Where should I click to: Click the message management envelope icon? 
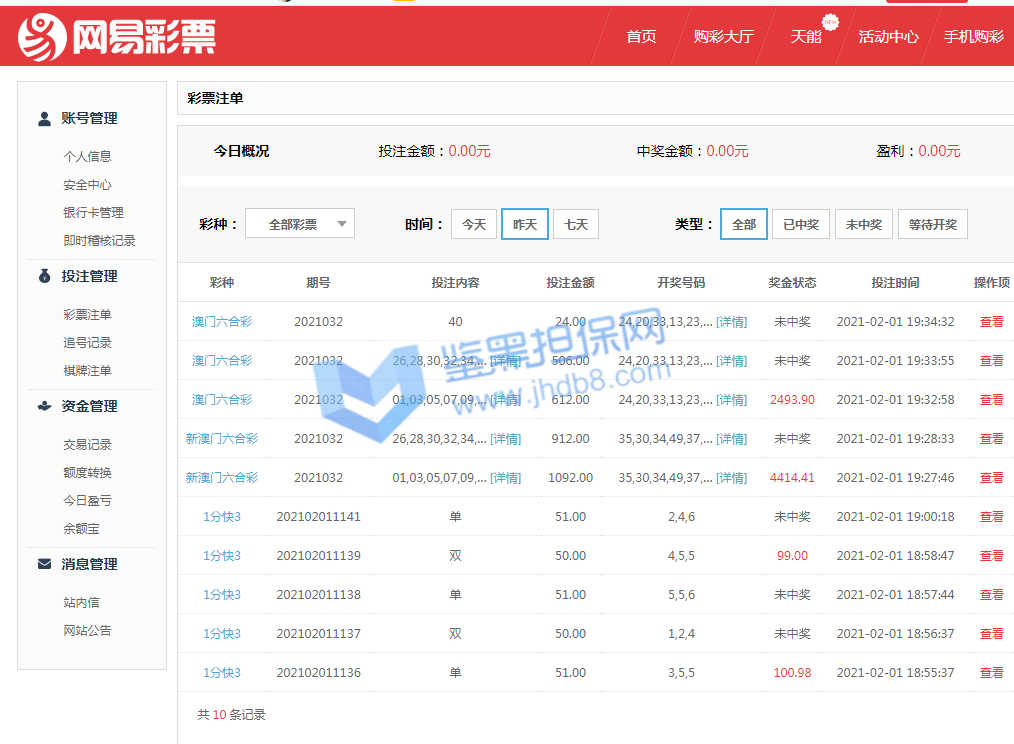coord(44,564)
